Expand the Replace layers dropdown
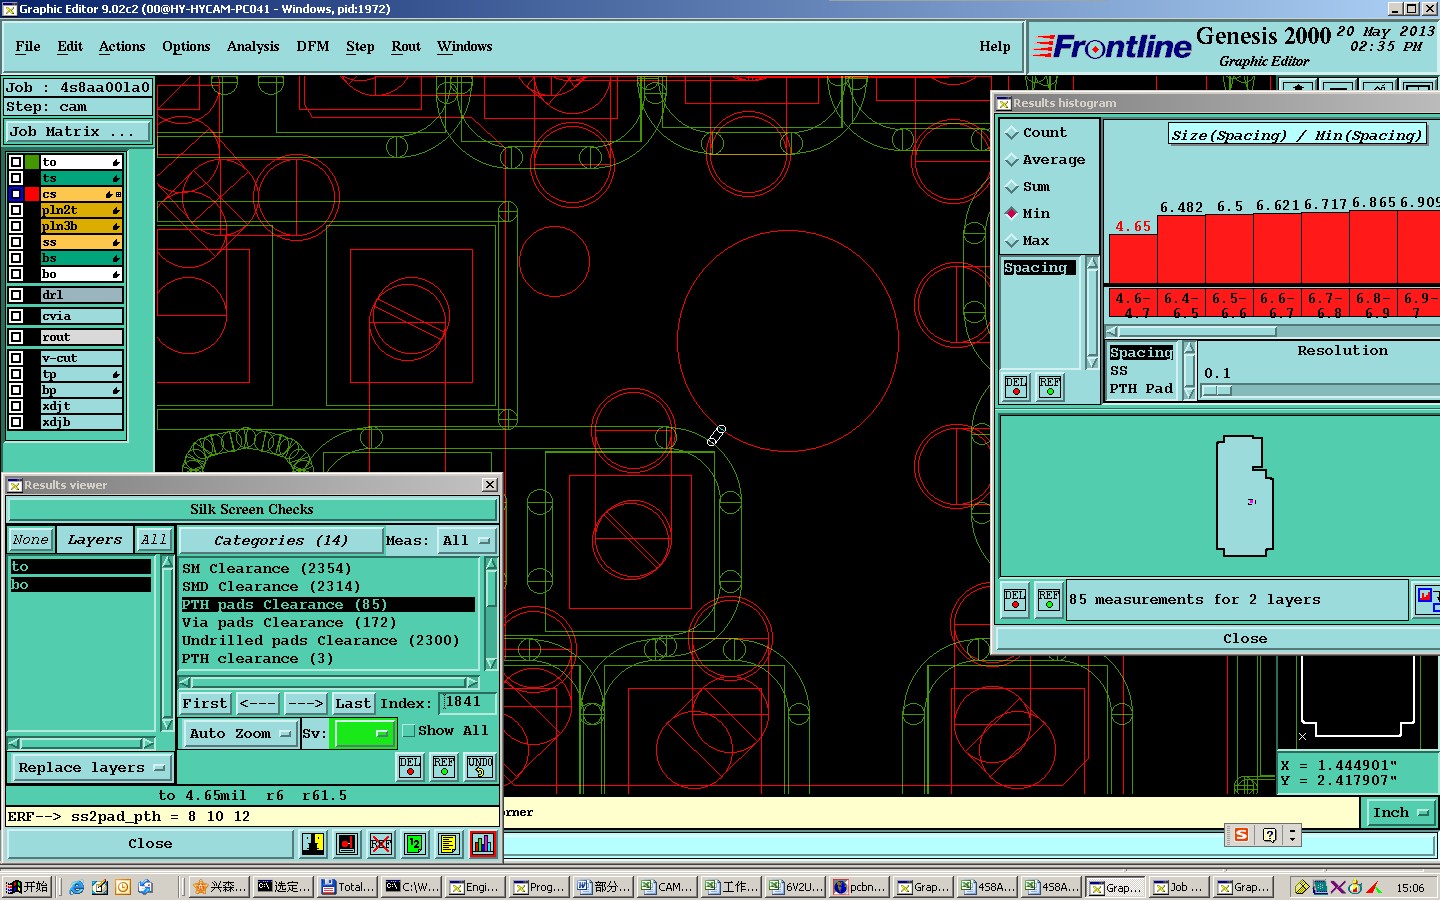 [x=91, y=768]
